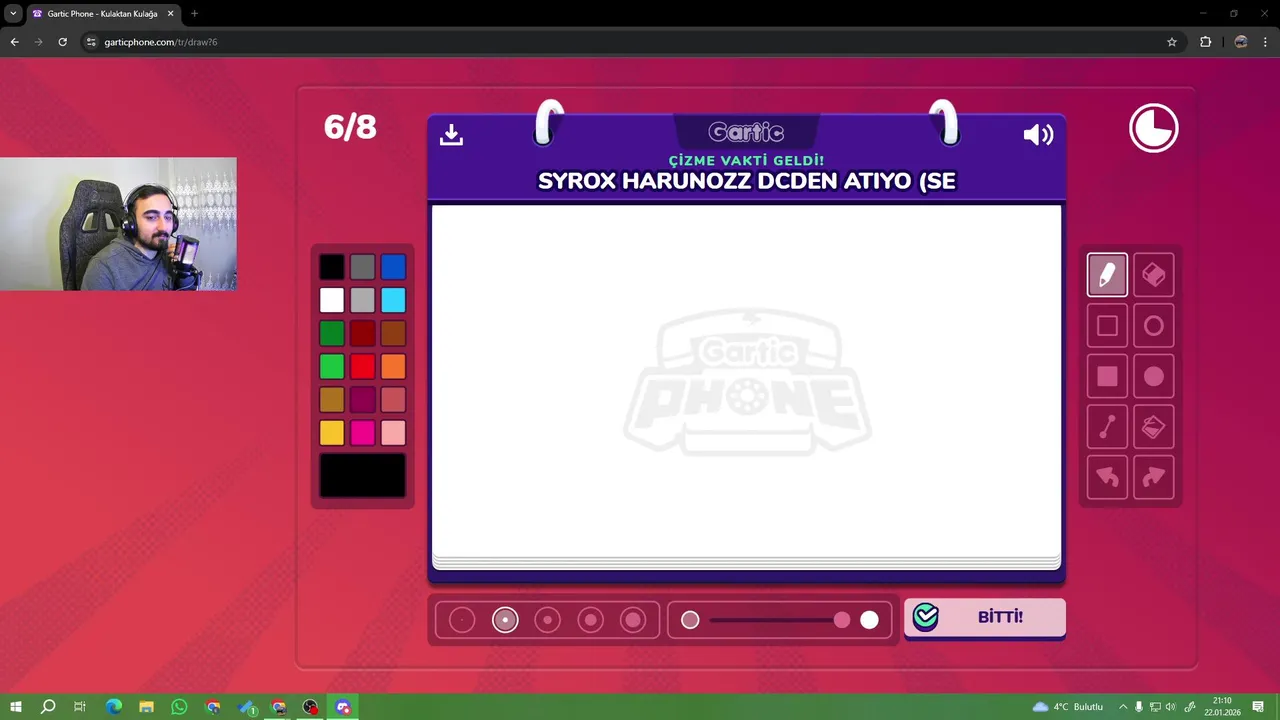Open the browser extensions puzzle icon
The height and width of the screenshot is (720, 1280).
click(x=1205, y=42)
